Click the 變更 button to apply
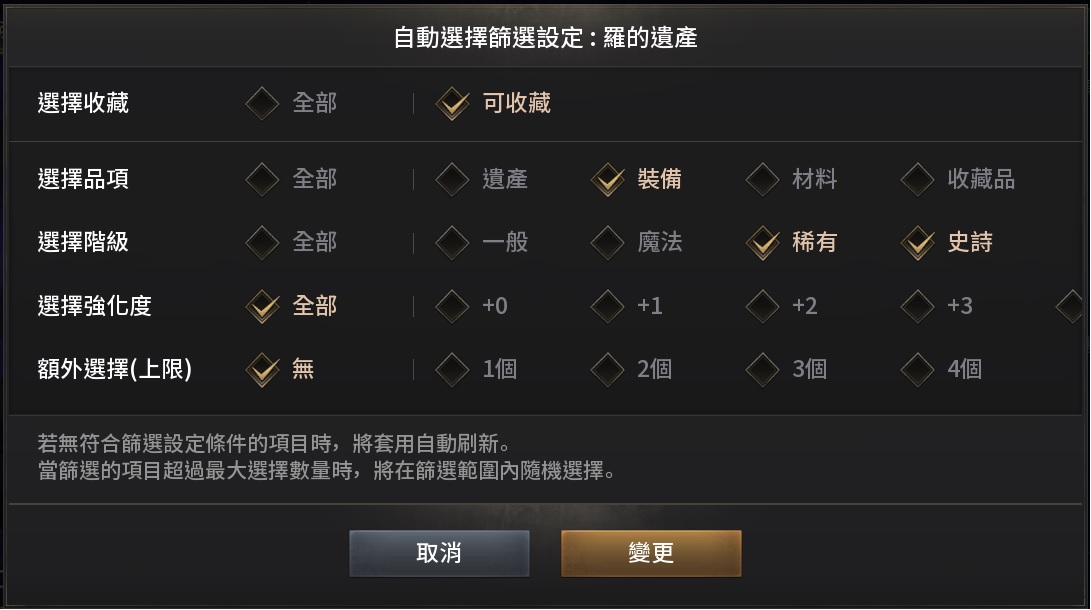Screen dimensions: 1091x610 [651, 553]
